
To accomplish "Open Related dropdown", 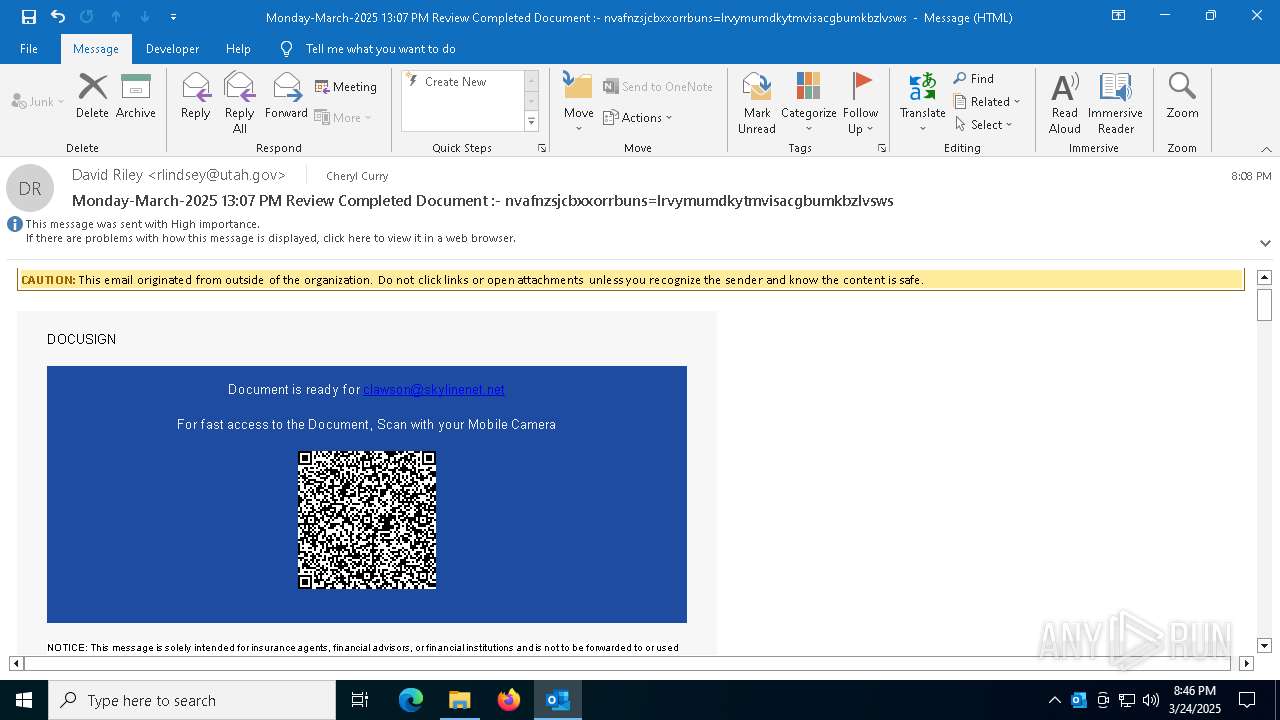I will (x=987, y=101).
